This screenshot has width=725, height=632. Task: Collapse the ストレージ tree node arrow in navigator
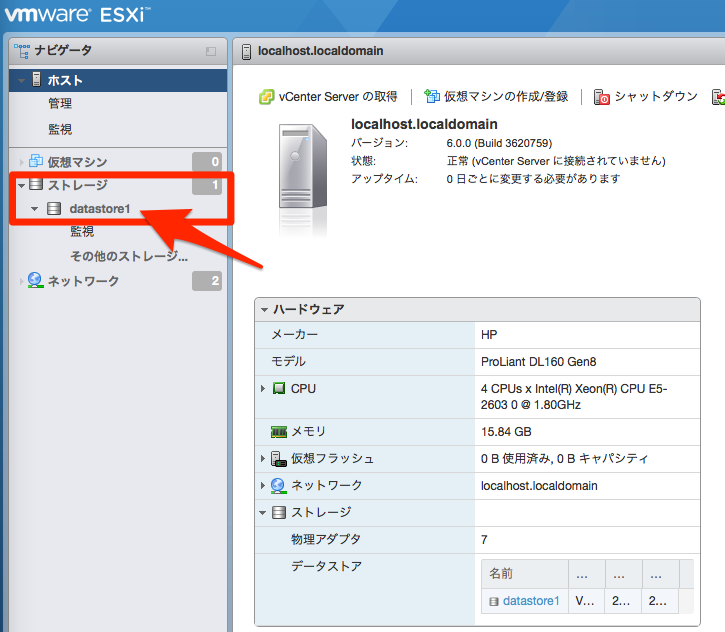21,185
